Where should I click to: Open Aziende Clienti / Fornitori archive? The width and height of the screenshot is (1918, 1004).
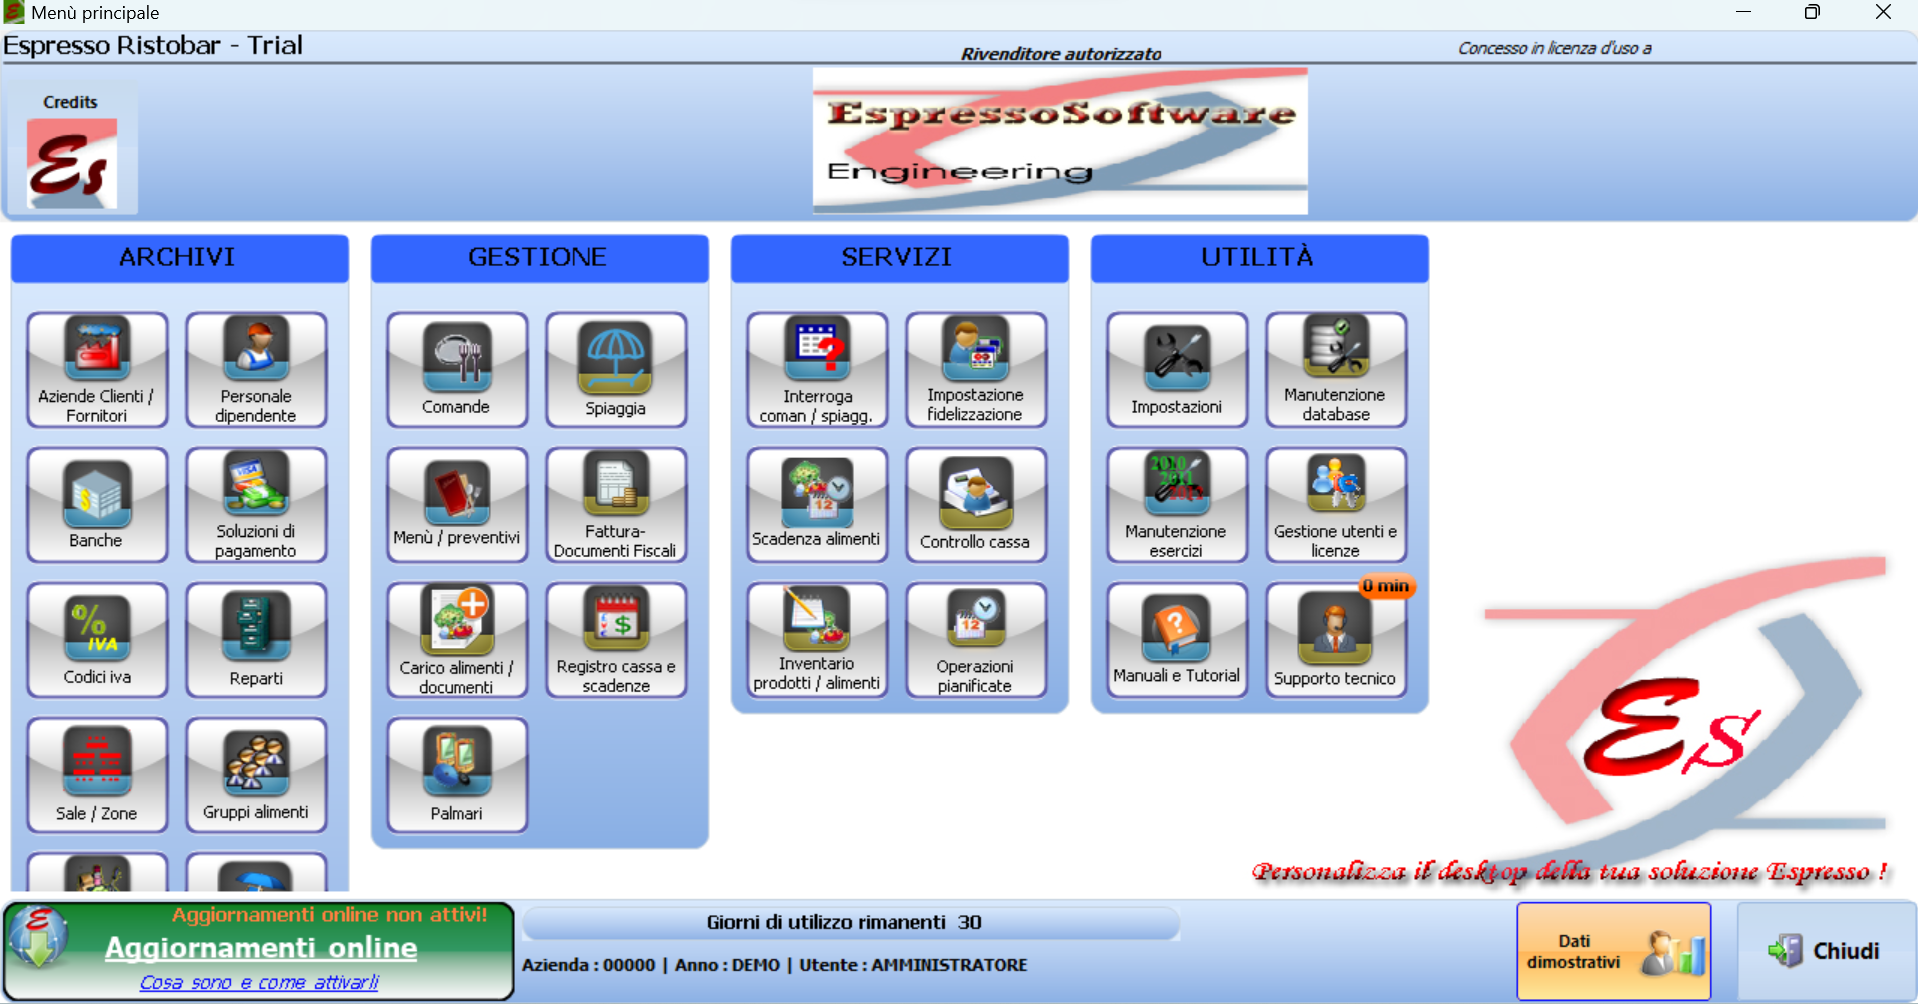pyautogui.click(x=97, y=370)
